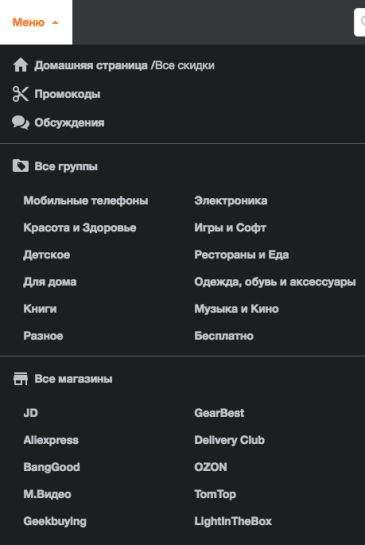Click the scissors icon for Промокоды
Viewport: 365px width, 545px height.
pos(21,94)
